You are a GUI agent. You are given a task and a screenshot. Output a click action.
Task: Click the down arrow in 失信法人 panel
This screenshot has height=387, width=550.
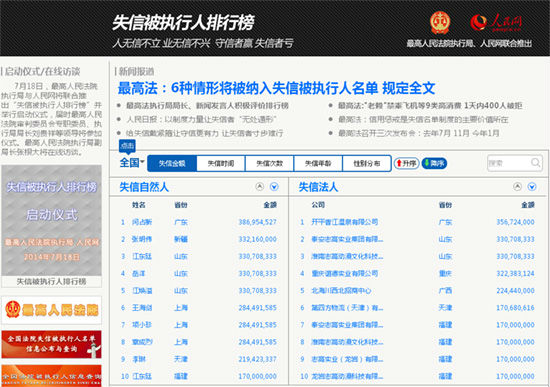pos(532,187)
